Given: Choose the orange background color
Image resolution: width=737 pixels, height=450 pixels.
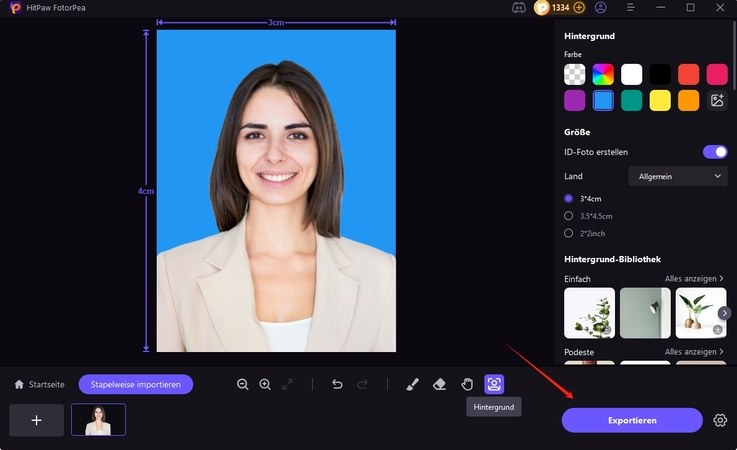Looking at the screenshot, I should (689, 100).
